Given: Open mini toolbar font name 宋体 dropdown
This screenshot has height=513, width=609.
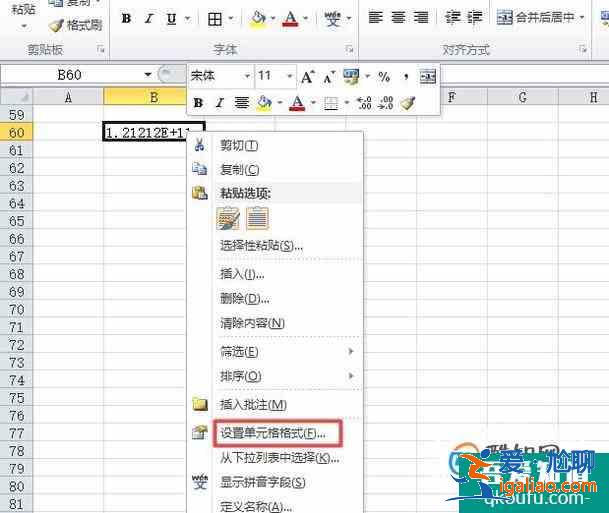Looking at the screenshot, I should (247, 76).
